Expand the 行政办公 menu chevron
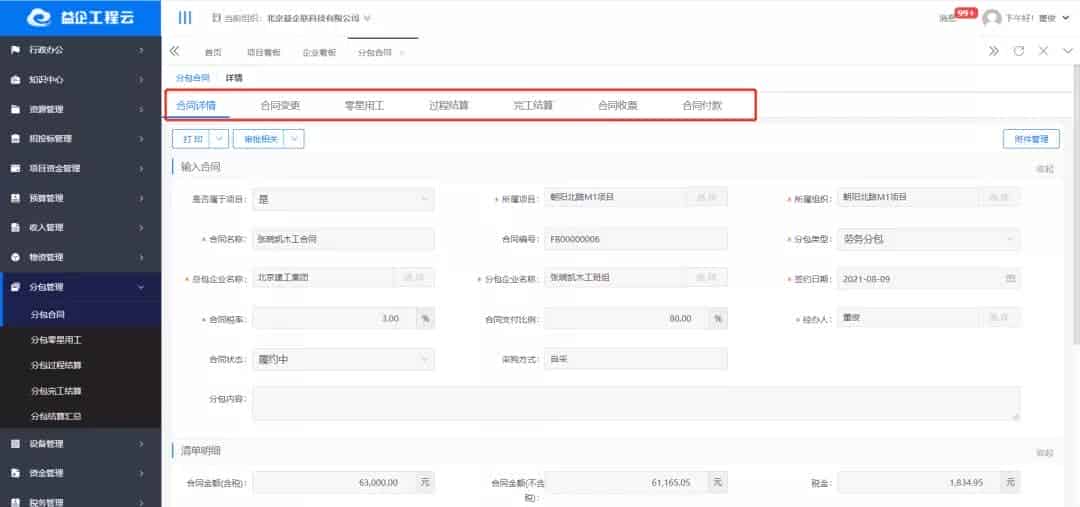1080x507 pixels. point(141,50)
